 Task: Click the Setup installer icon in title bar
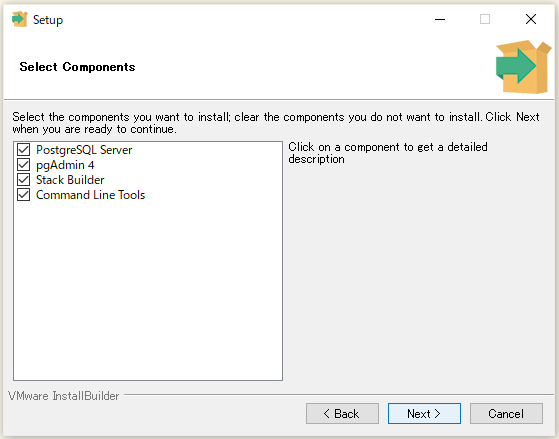[19, 19]
